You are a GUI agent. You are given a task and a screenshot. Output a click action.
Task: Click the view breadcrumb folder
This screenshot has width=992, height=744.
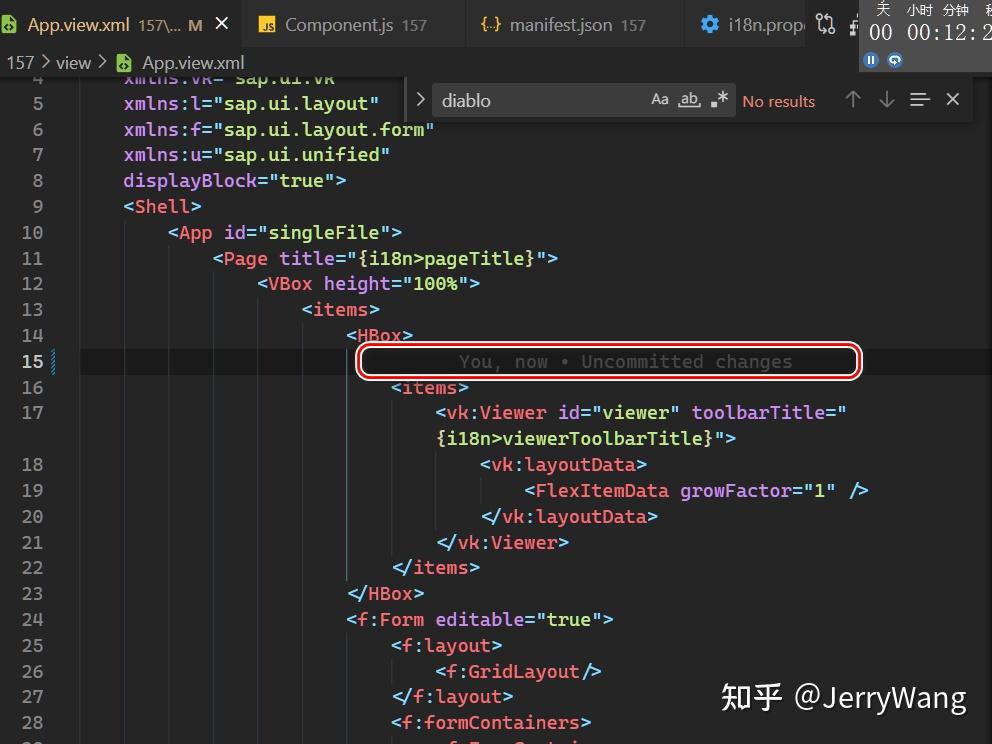tap(73, 63)
